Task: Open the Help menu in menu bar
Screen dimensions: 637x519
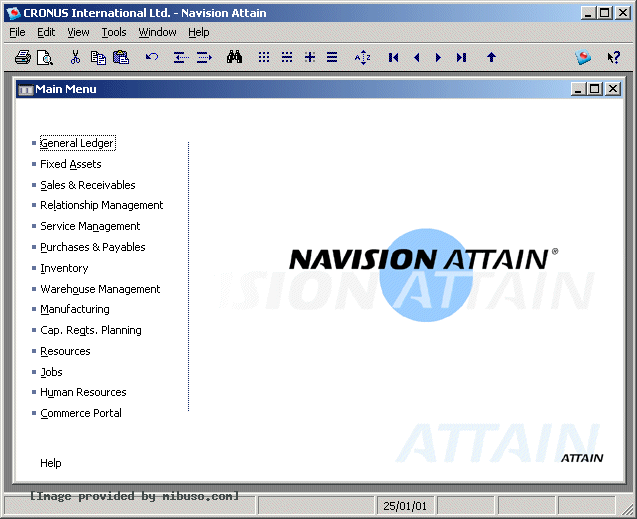Action: click(199, 32)
